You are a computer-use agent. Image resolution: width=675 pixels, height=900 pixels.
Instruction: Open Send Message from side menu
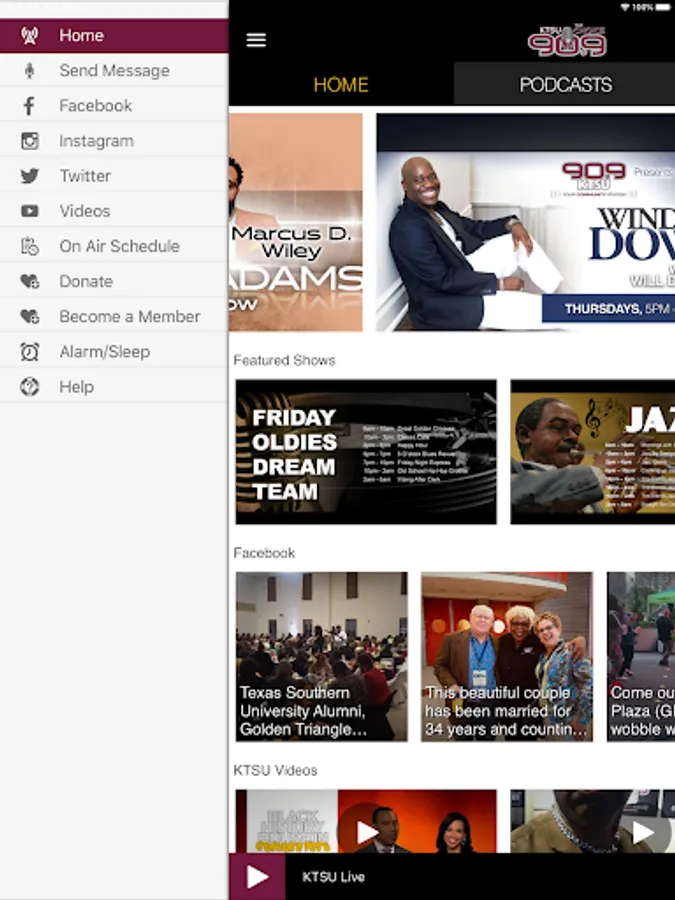[x=114, y=71]
